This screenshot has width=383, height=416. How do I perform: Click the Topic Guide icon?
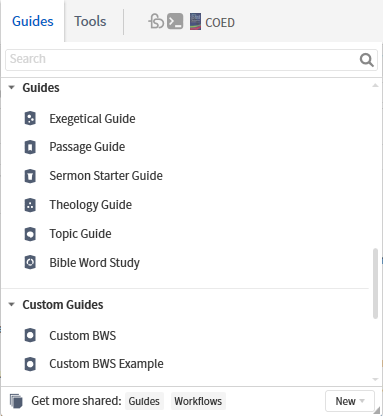coord(30,234)
